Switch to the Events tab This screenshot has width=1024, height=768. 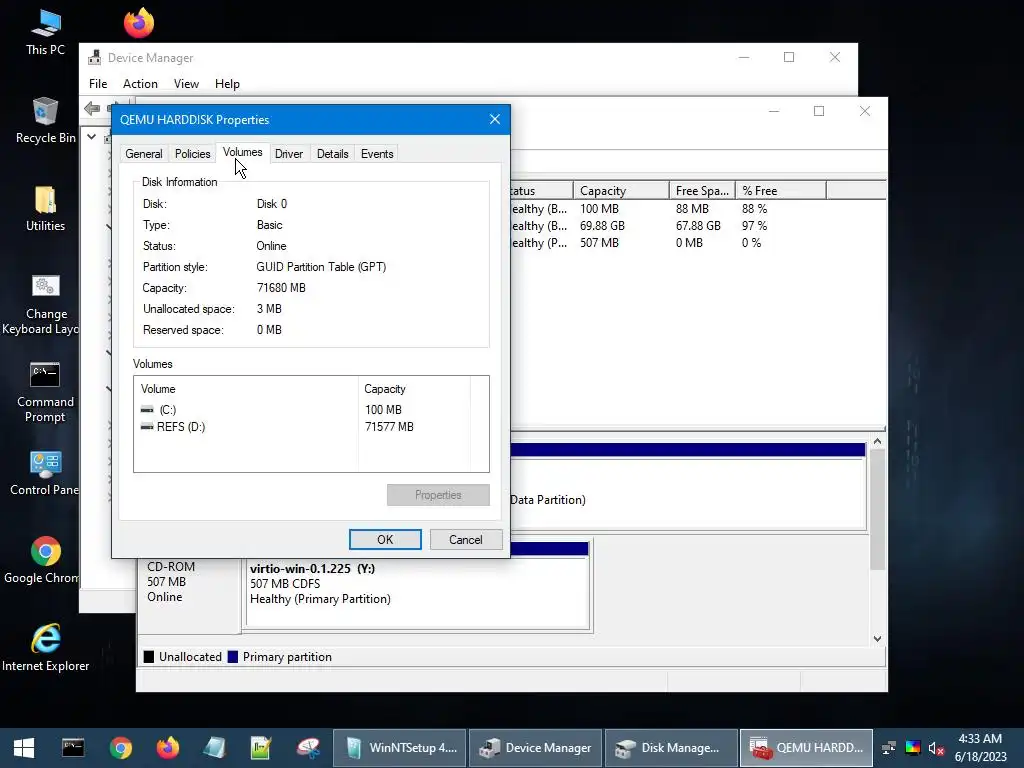point(377,154)
